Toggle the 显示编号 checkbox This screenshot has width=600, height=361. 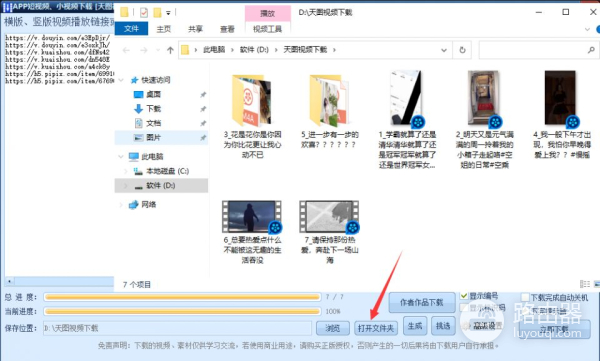pos(464,296)
